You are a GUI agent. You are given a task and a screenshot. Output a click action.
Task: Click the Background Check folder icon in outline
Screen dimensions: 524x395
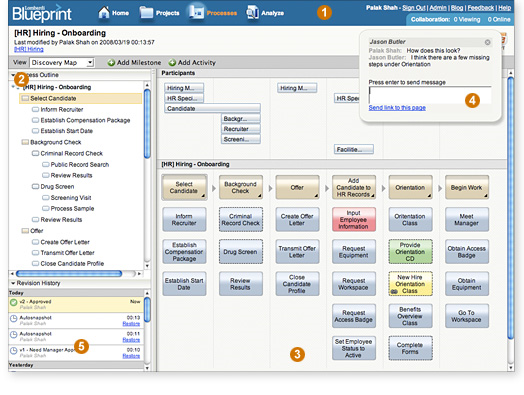pos(25,142)
